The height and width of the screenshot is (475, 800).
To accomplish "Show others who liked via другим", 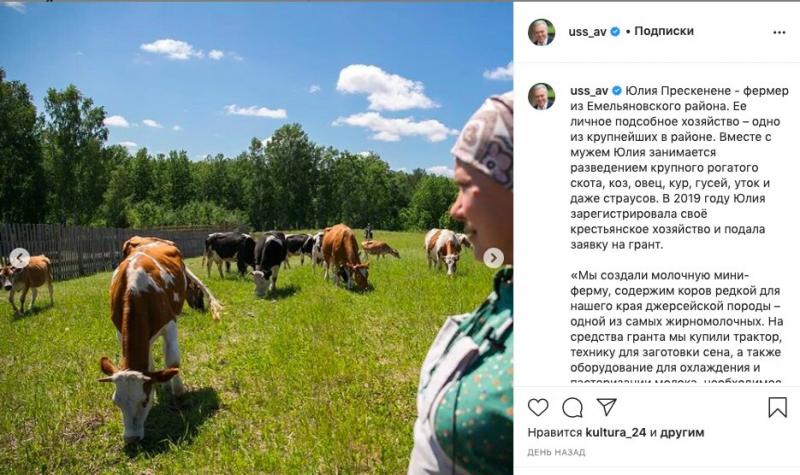I will click(682, 433).
